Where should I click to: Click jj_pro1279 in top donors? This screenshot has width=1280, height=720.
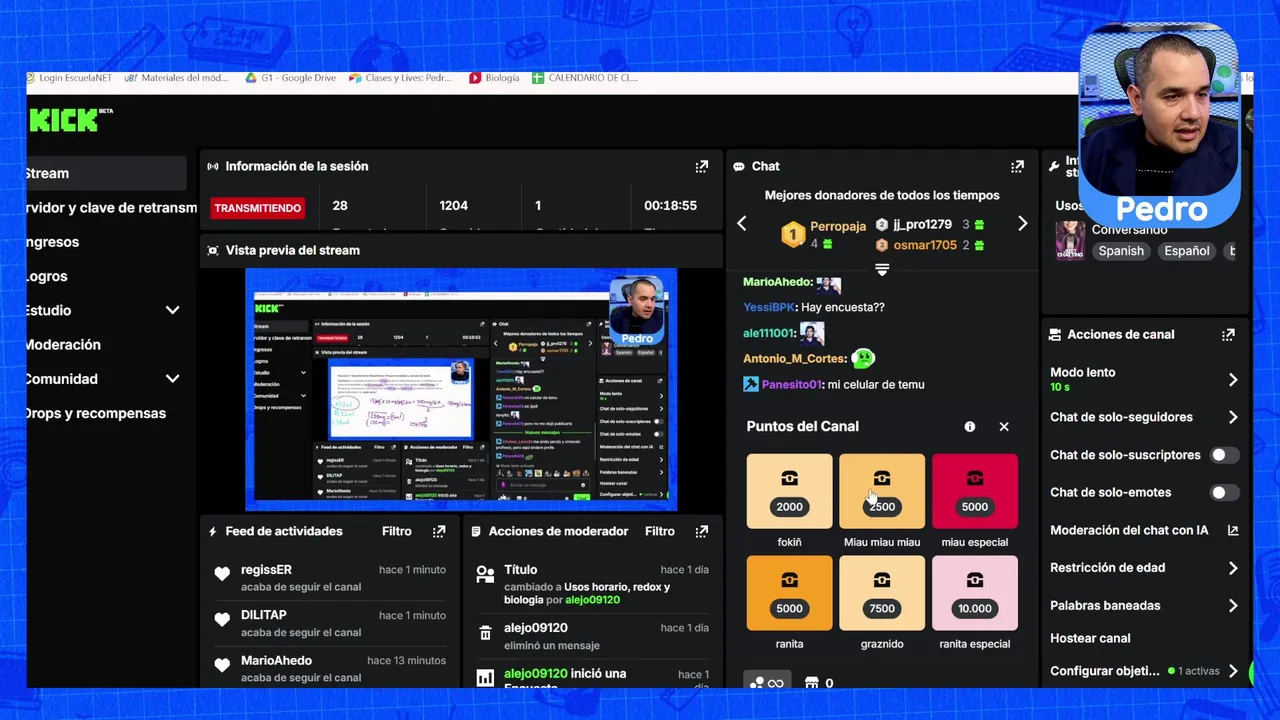[x=922, y=225]
